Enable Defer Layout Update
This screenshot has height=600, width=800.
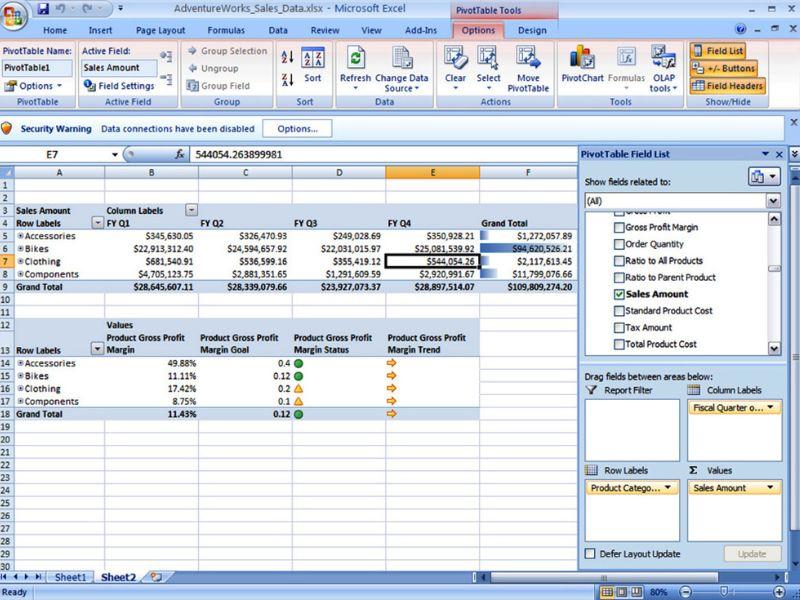pos(592,553)
